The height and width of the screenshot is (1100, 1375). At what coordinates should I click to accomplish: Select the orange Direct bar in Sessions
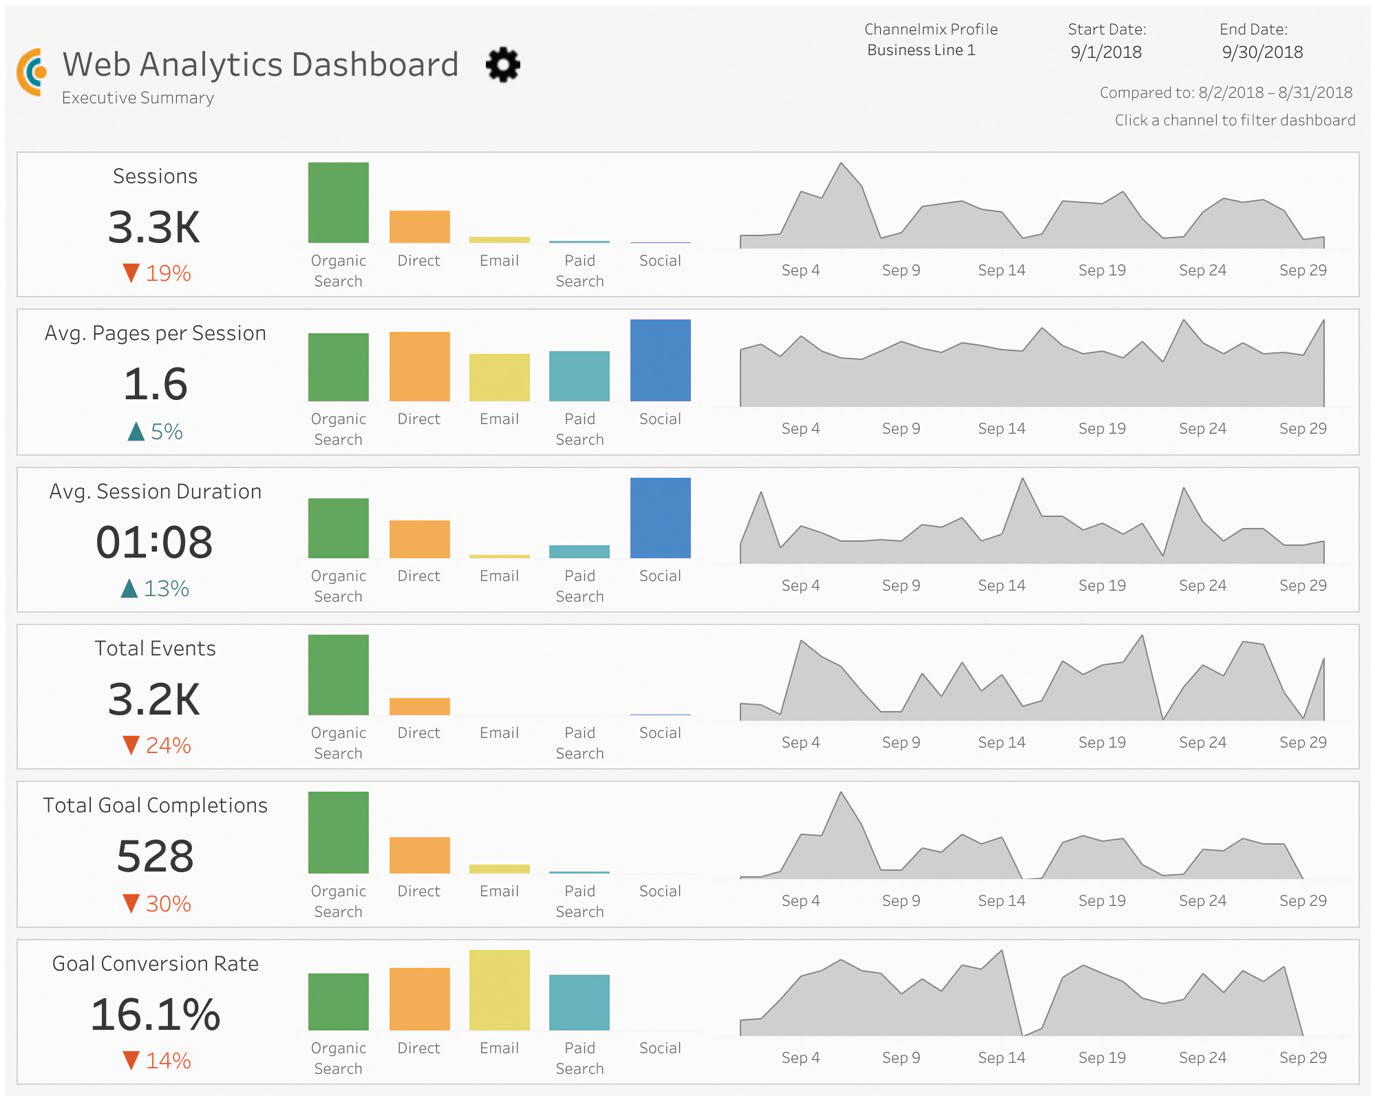coord(419,227)
